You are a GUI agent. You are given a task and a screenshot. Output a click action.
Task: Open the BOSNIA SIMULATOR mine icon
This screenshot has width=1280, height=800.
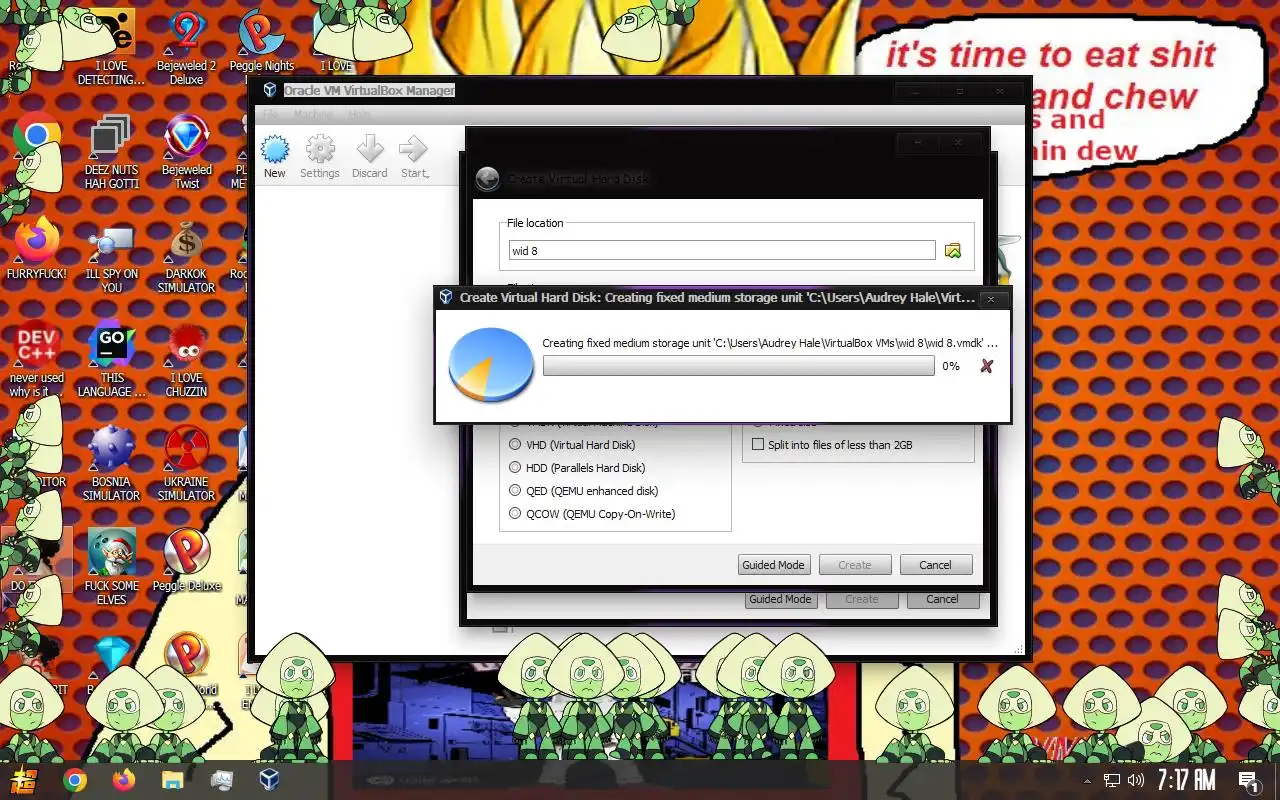coord(111,449)
